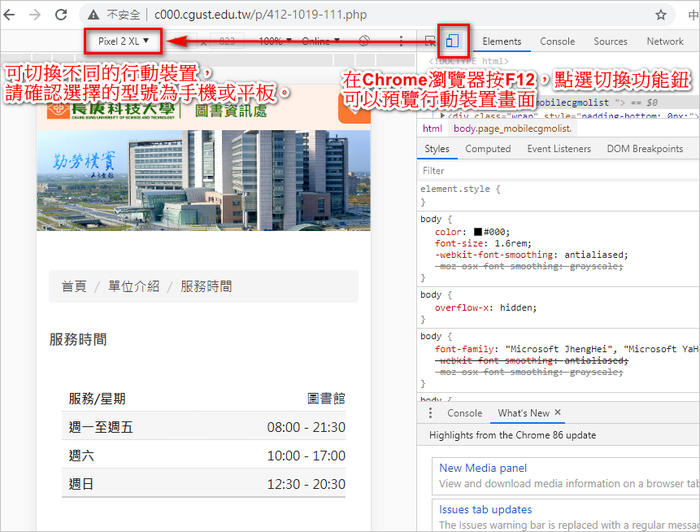This screenshot has height=532, width=700.
Task: Click the overflow-x: hidden declaration
Action: point(486,308)
